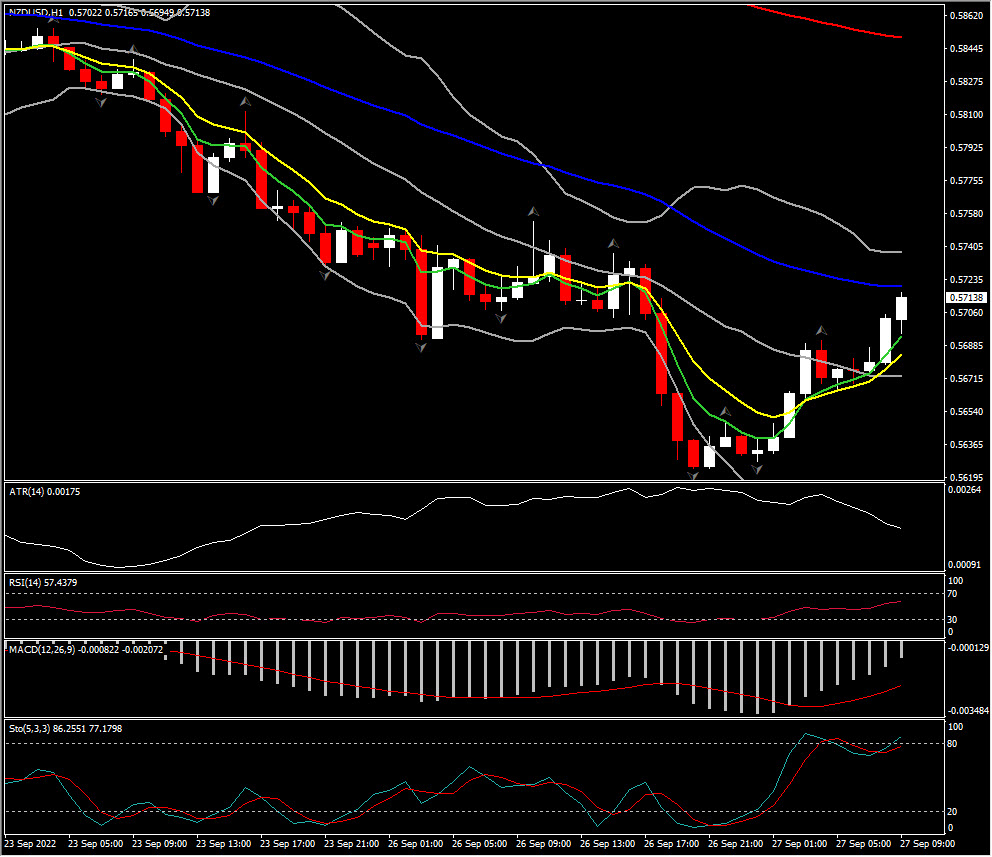The image size is (992, 857).
Task: Select the RSI 70 level label
Action: tap(955, 594)
